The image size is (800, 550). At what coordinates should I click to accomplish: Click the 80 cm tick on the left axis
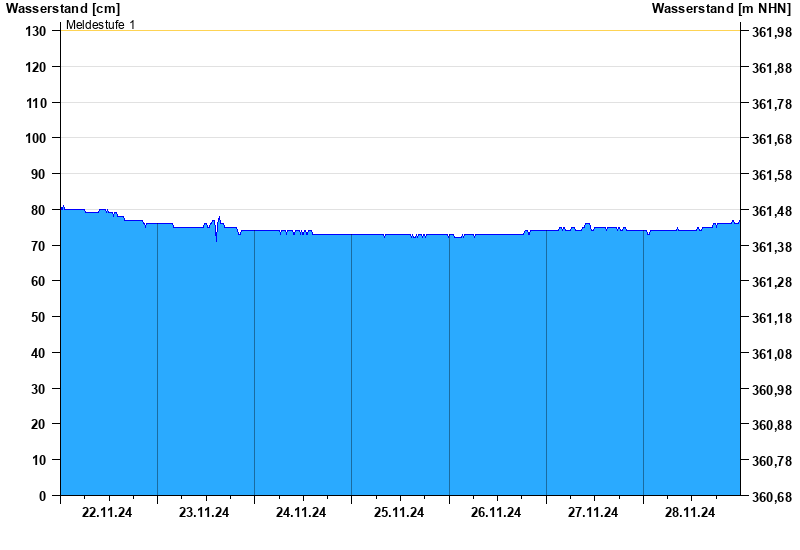click(39, 210)
